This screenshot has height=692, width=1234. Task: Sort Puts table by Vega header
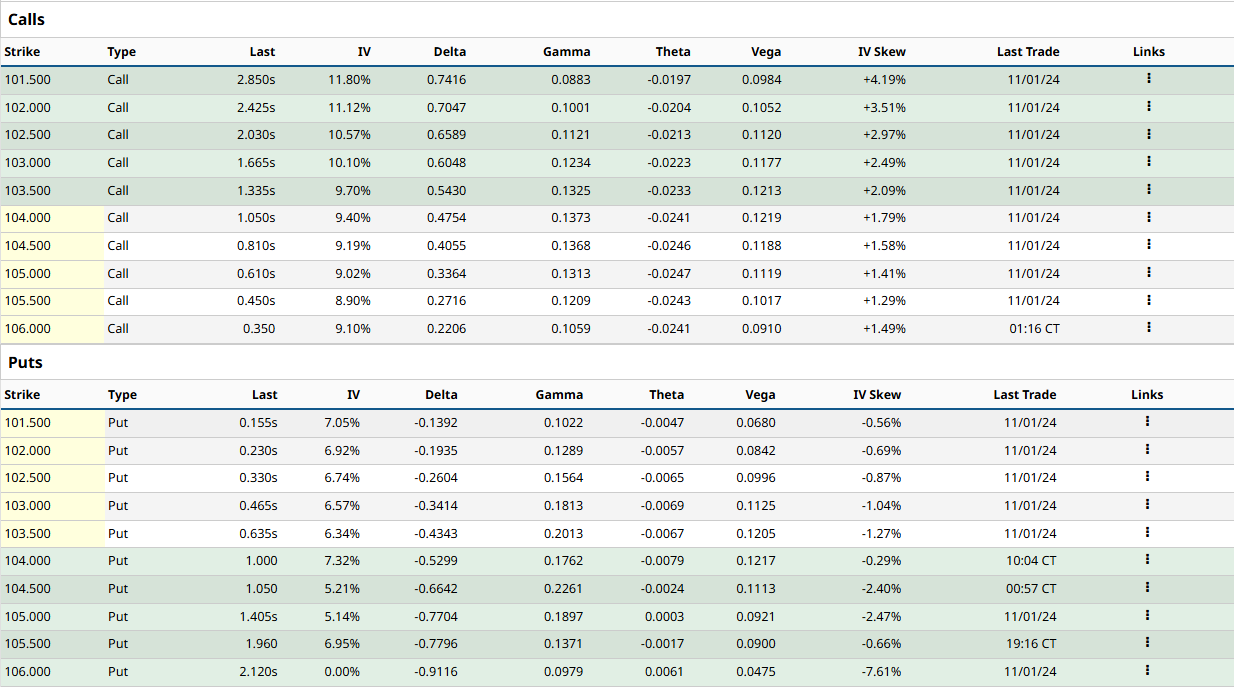pos(759,395)
